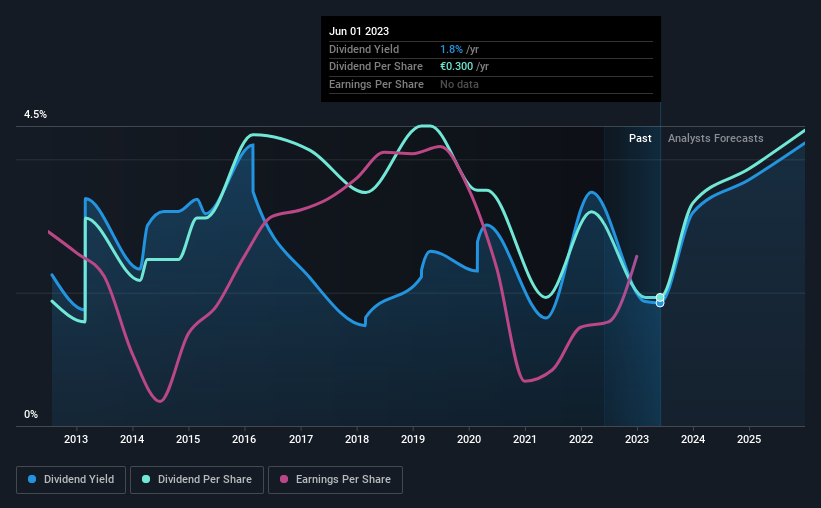Viewport: 821px width, 508px height.
Task: Click the 2017 x-axis label
Action: 301,439
